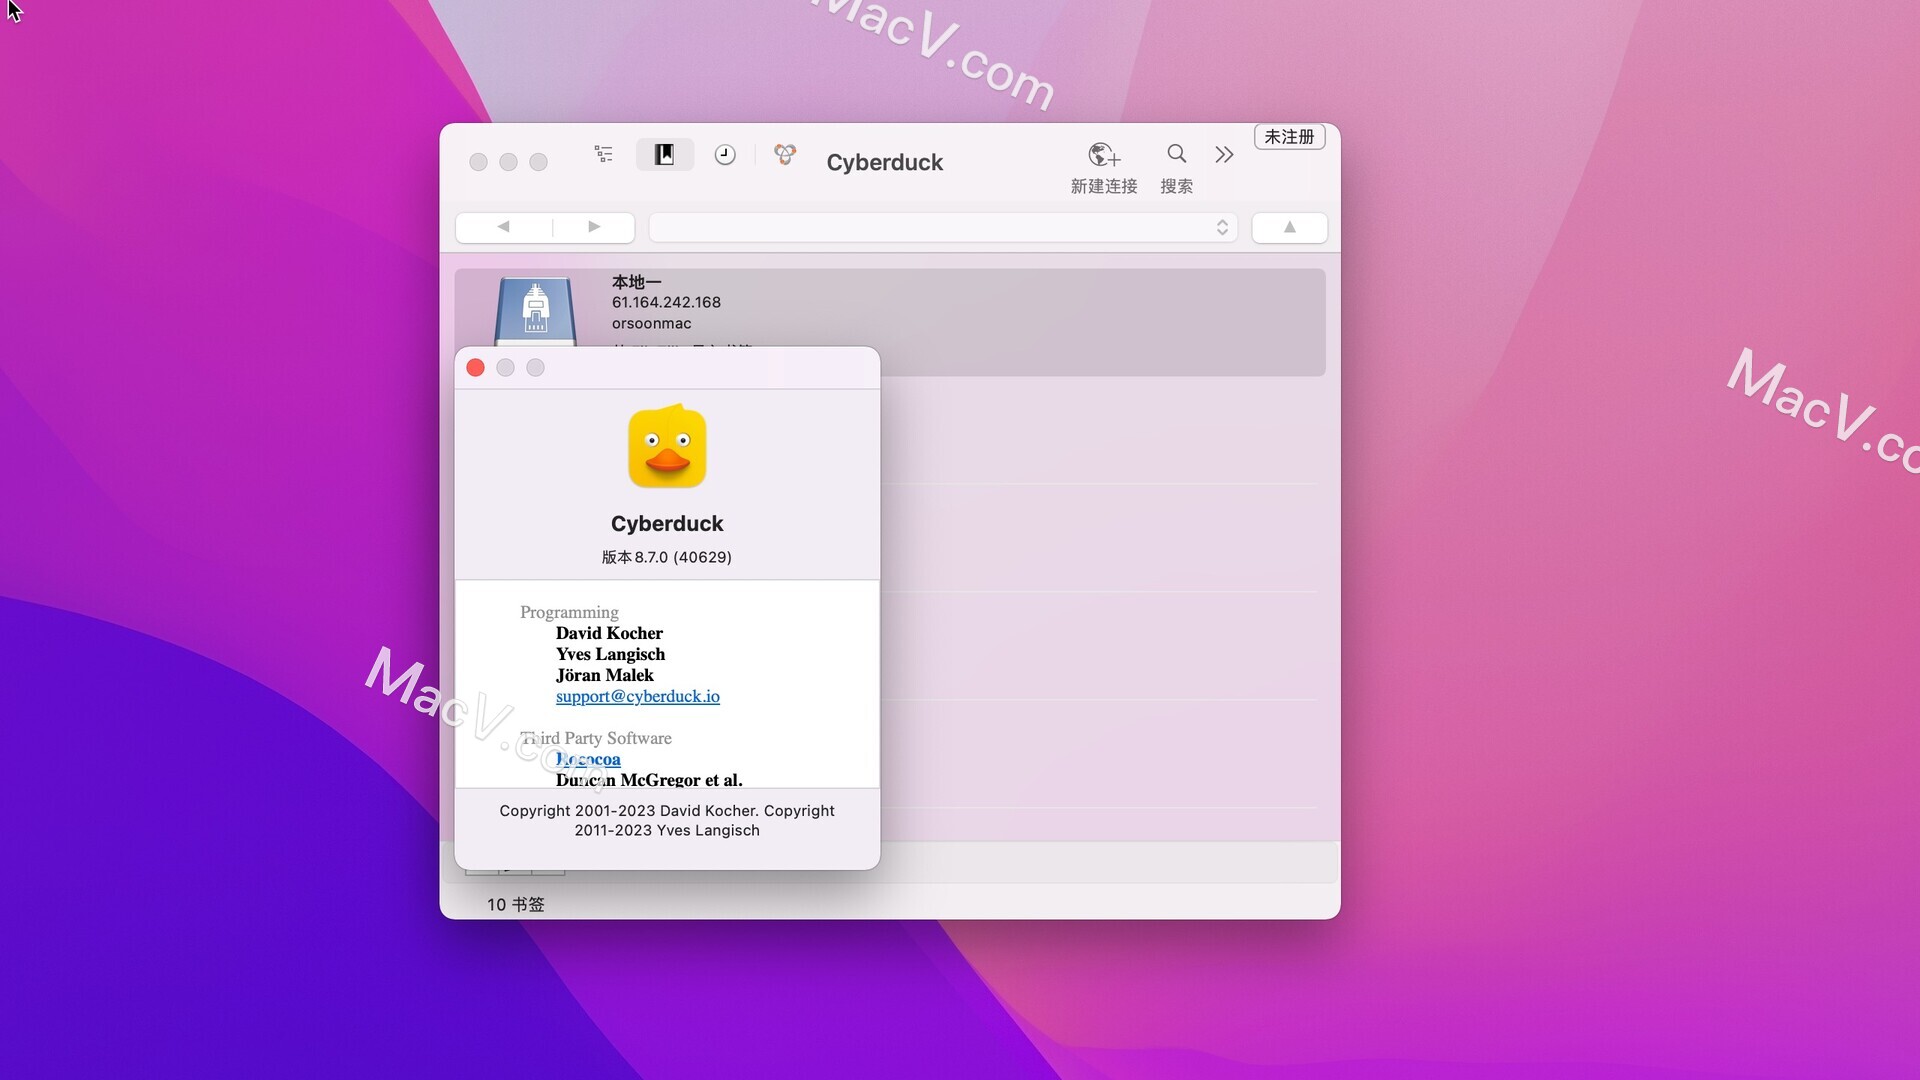Click the Search magnifier icon
Viewport: 1920px width, 1080px height.
coord(1177,153)
